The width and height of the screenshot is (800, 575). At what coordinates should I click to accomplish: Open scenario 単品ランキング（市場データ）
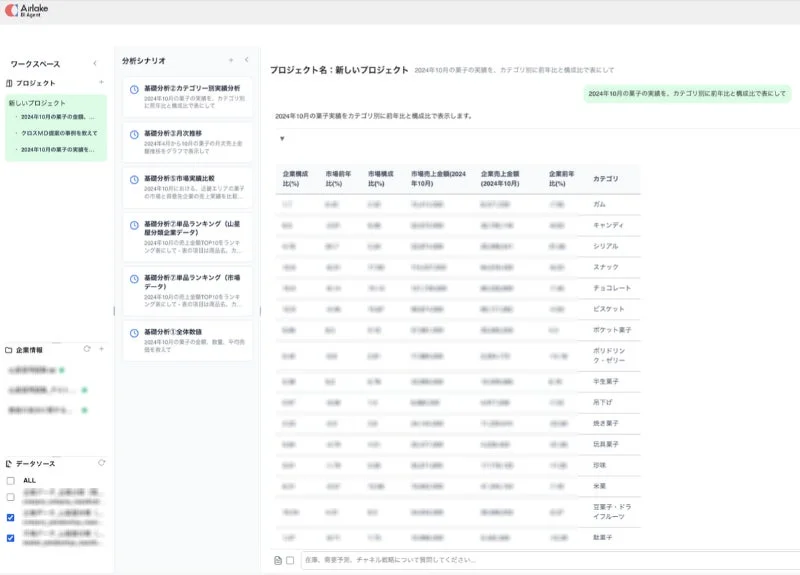[x=188, y=291]
